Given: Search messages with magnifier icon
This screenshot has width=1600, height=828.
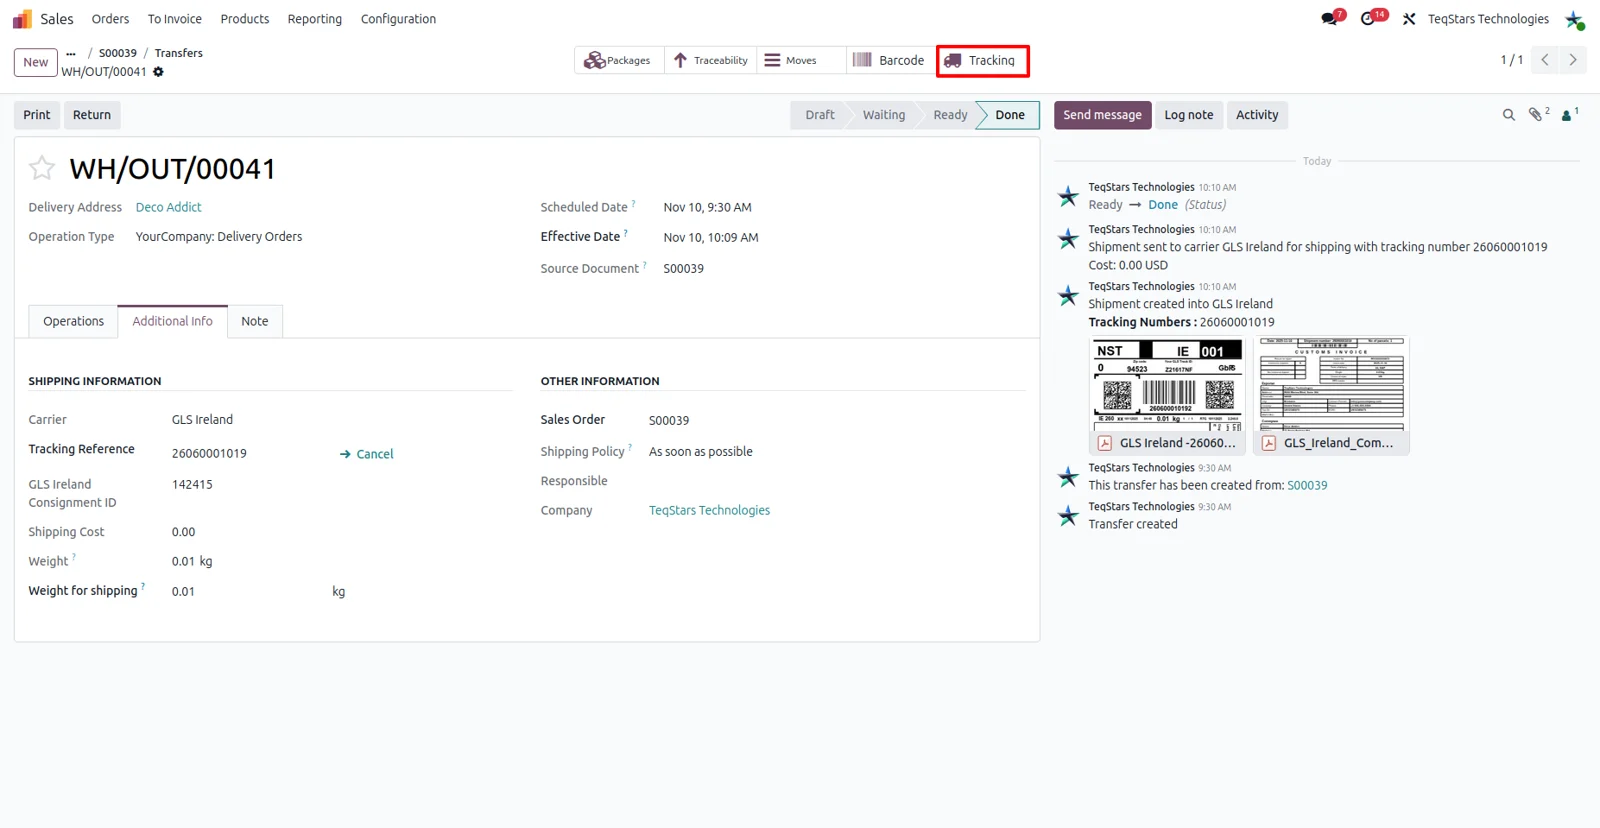Looking at the screenshot, I should tap(1509, 115).
